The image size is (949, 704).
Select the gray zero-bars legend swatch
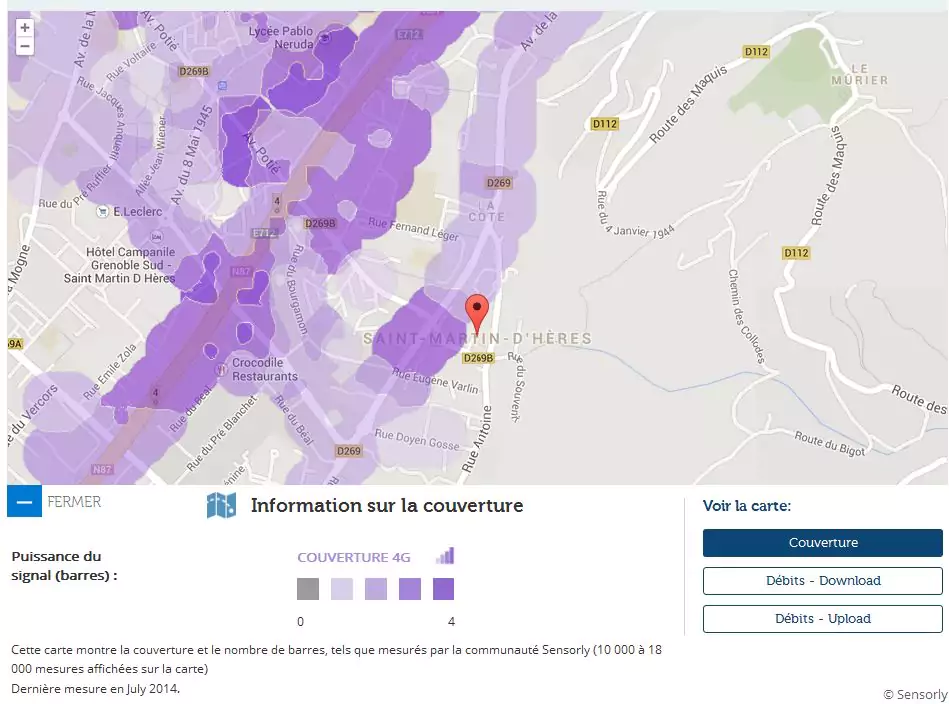(308, 589)
